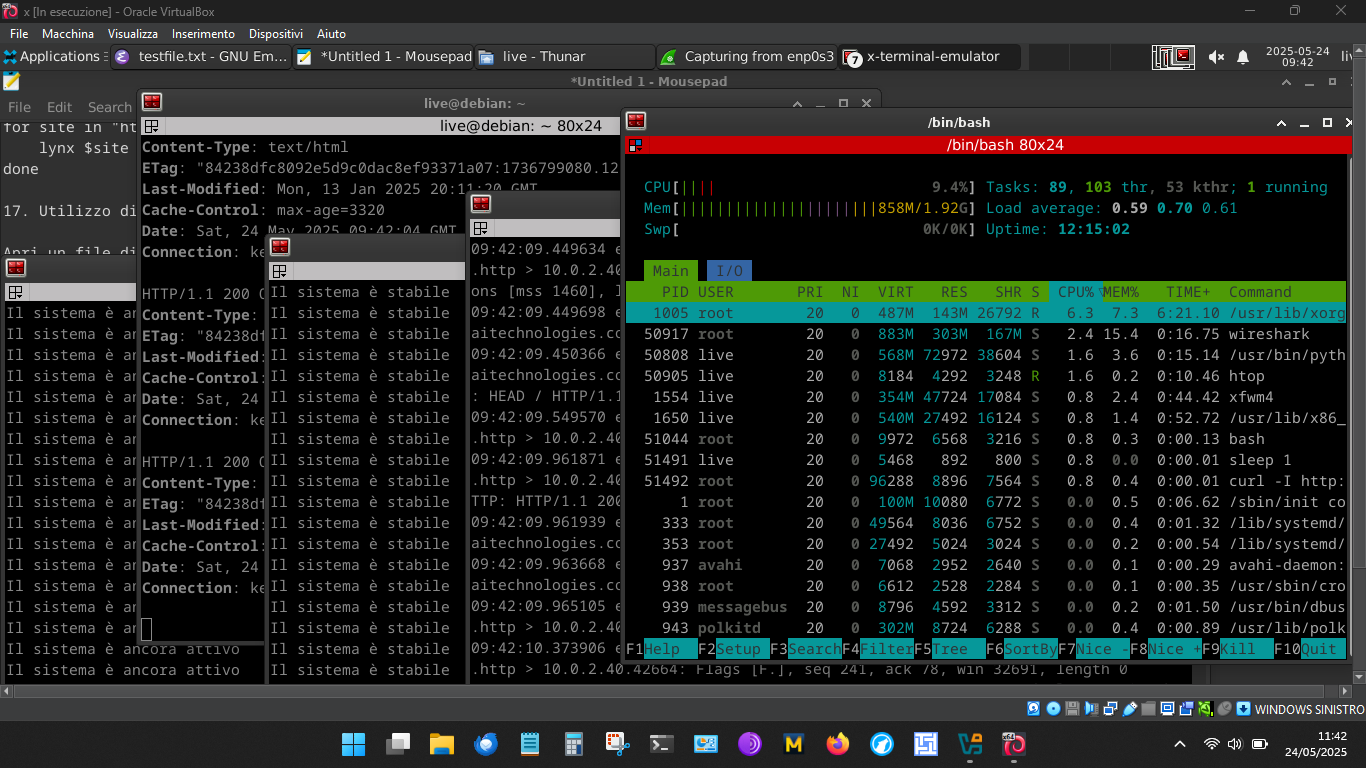Image resolution: width=1366 pixels, height=768 pixels.
Task: Select the xfwm4 process row in htop
Action: (x=985, y=397)
